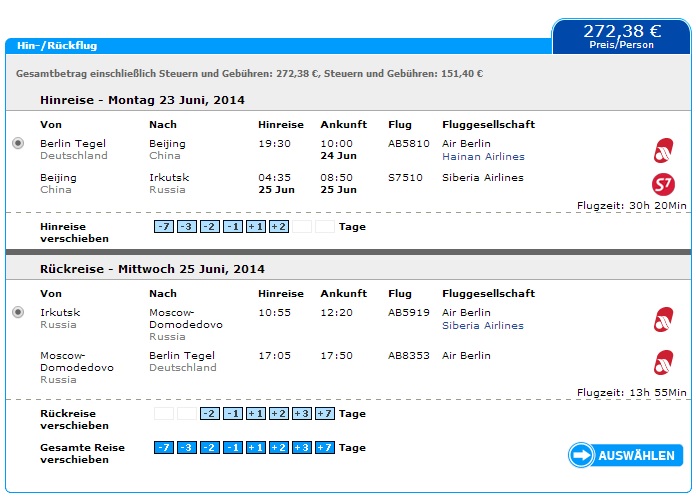Click the Air Berlin logo for flight AB5810
Image resolution: width=696 pixels, height=499 pixels.
coord(663,150)
